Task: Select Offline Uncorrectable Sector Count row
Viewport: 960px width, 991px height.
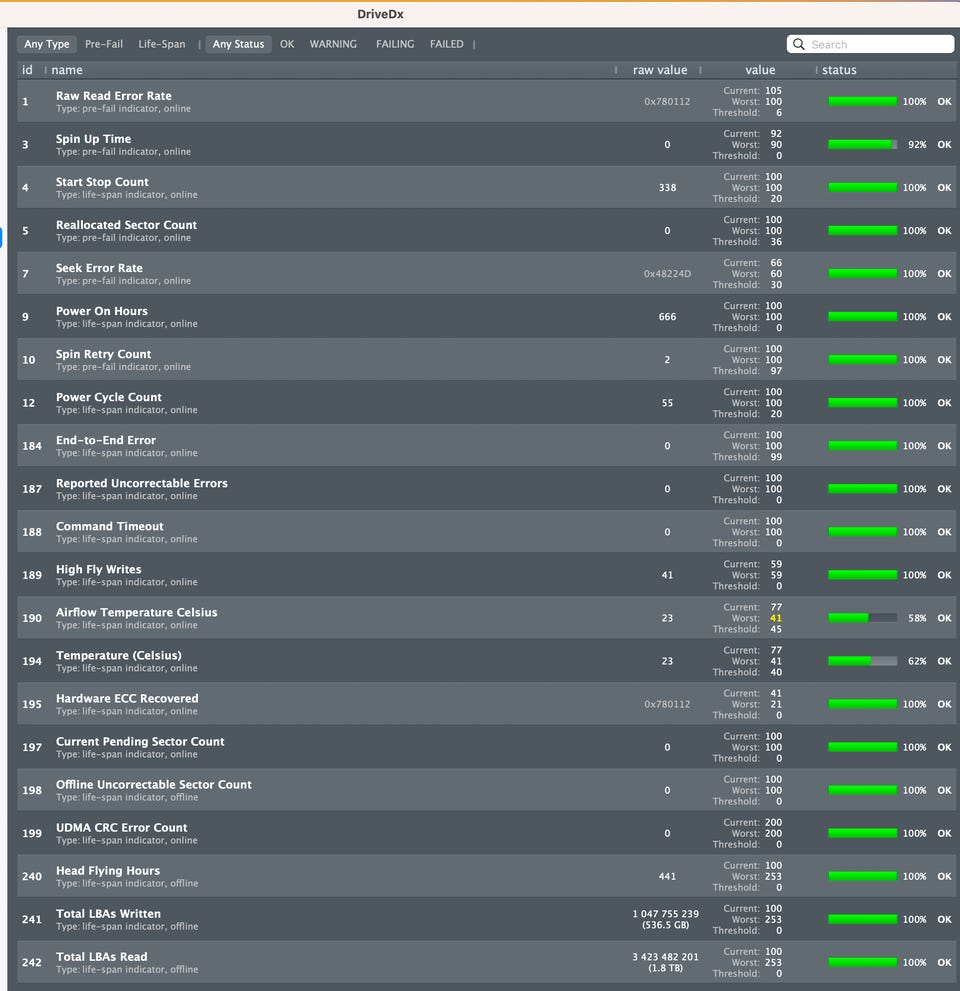Action: click(x=486, y=789)
